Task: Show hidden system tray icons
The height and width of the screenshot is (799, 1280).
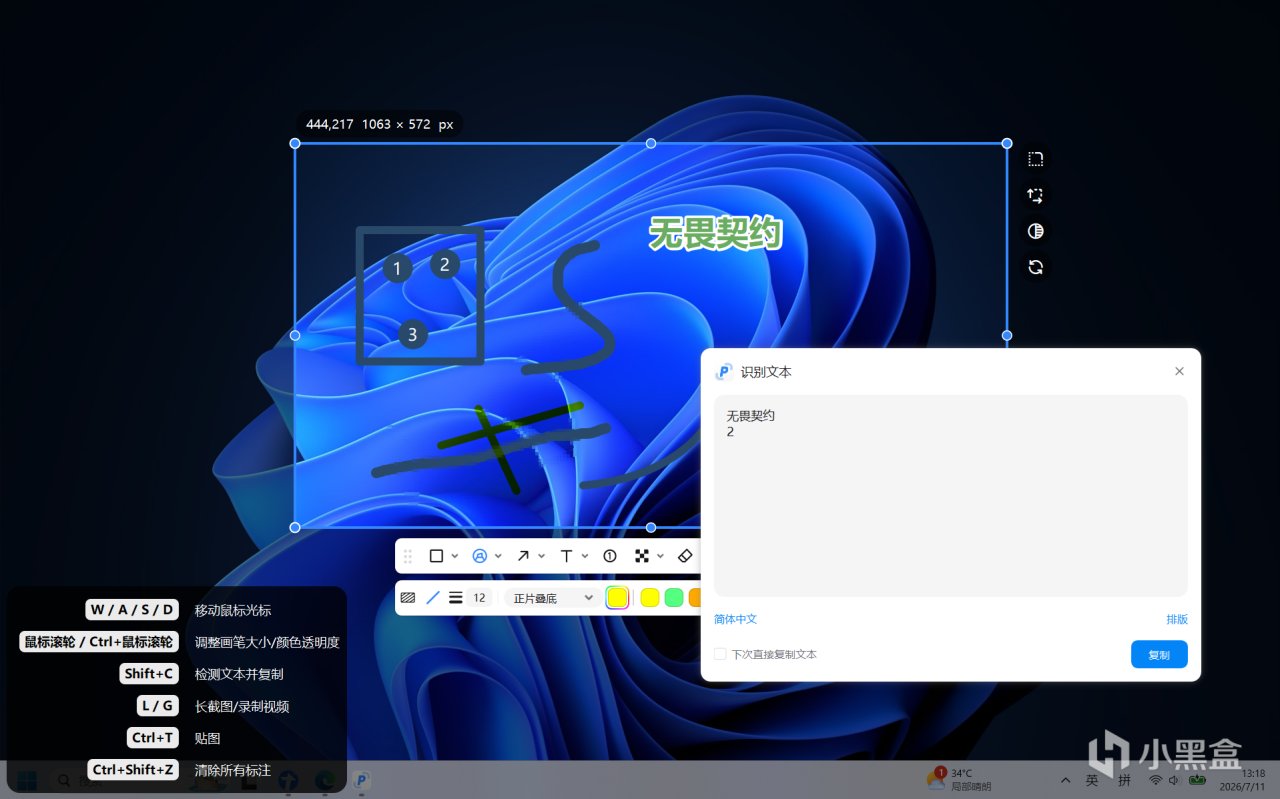Action: pos(1065,780)
